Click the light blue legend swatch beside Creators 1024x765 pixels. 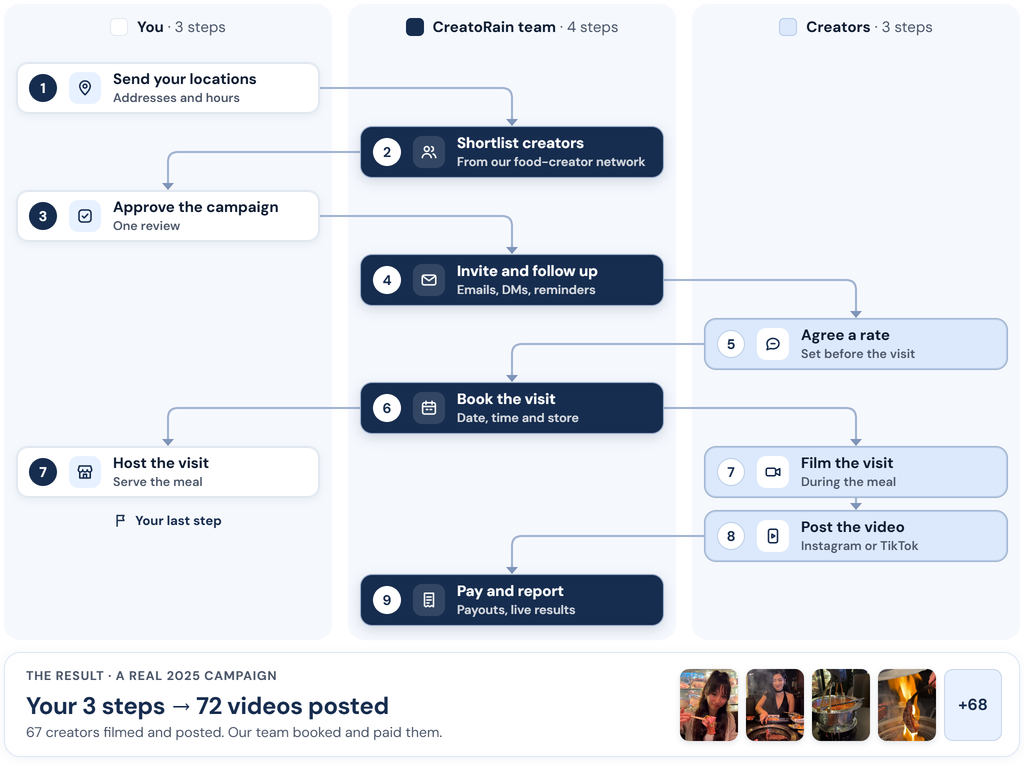point(788,27)
